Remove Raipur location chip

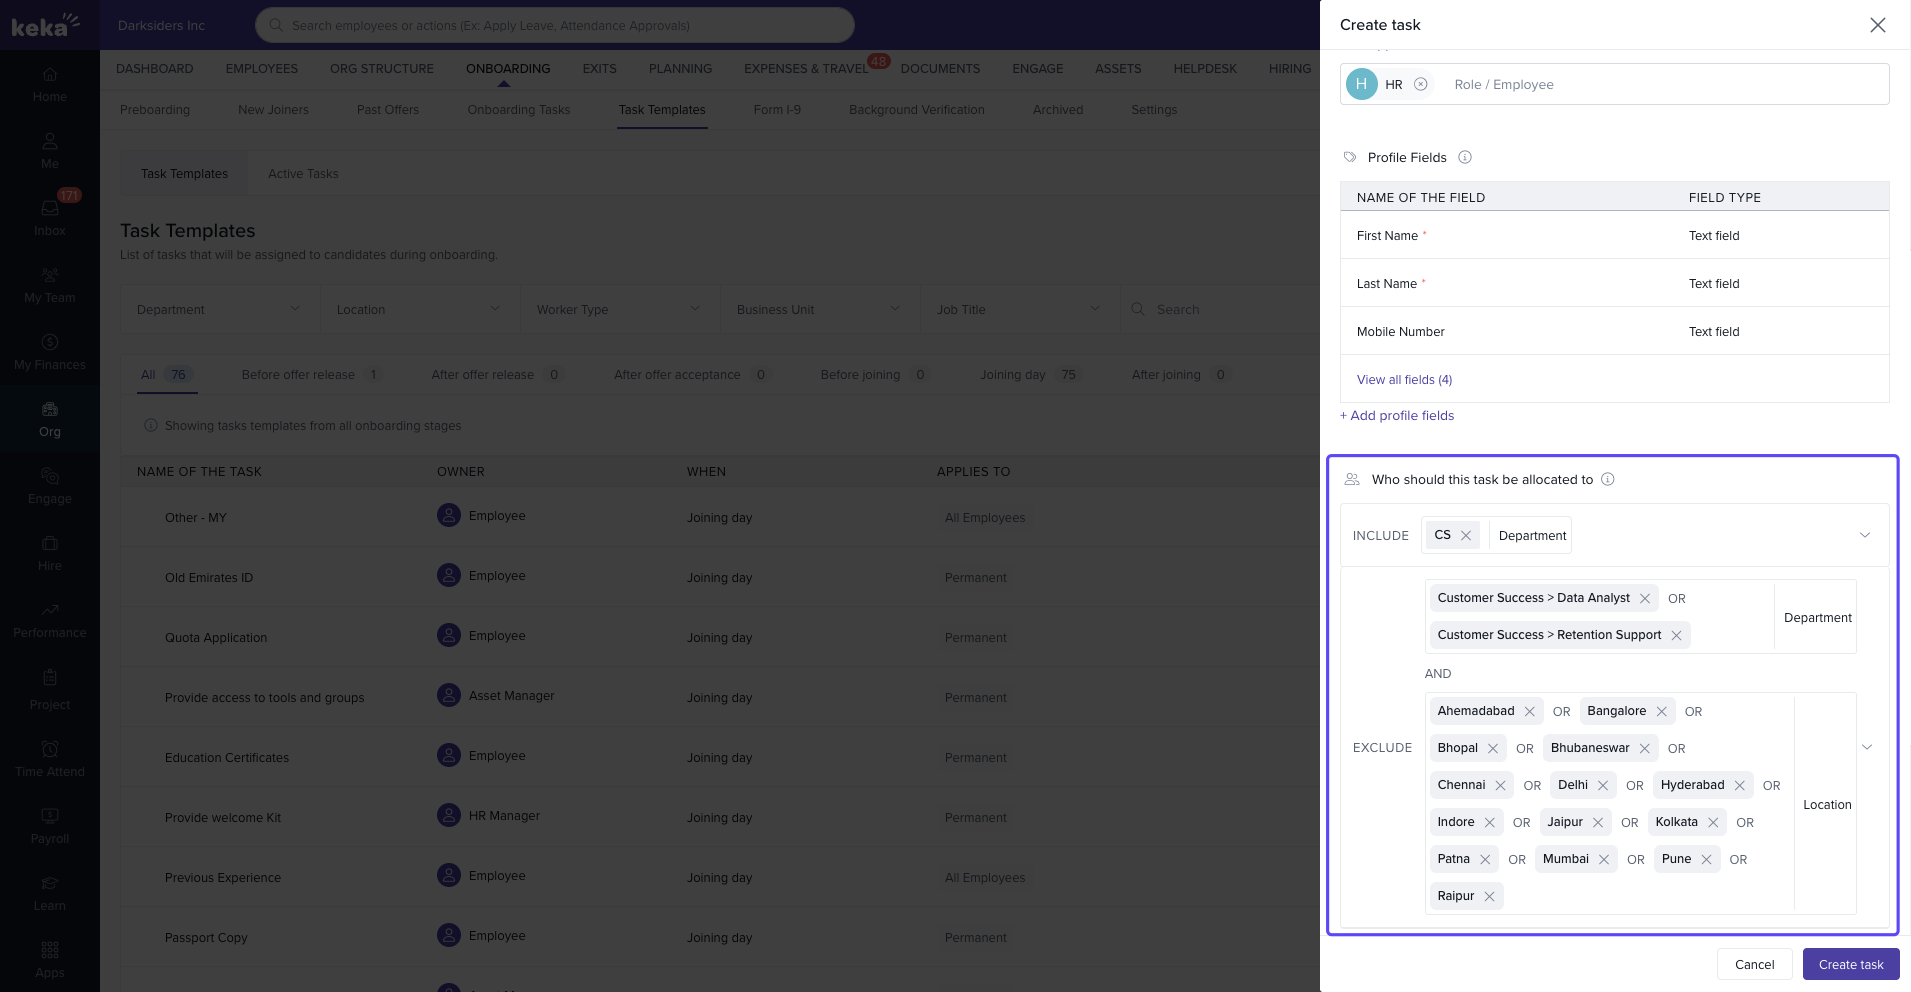coord(1489,897)
